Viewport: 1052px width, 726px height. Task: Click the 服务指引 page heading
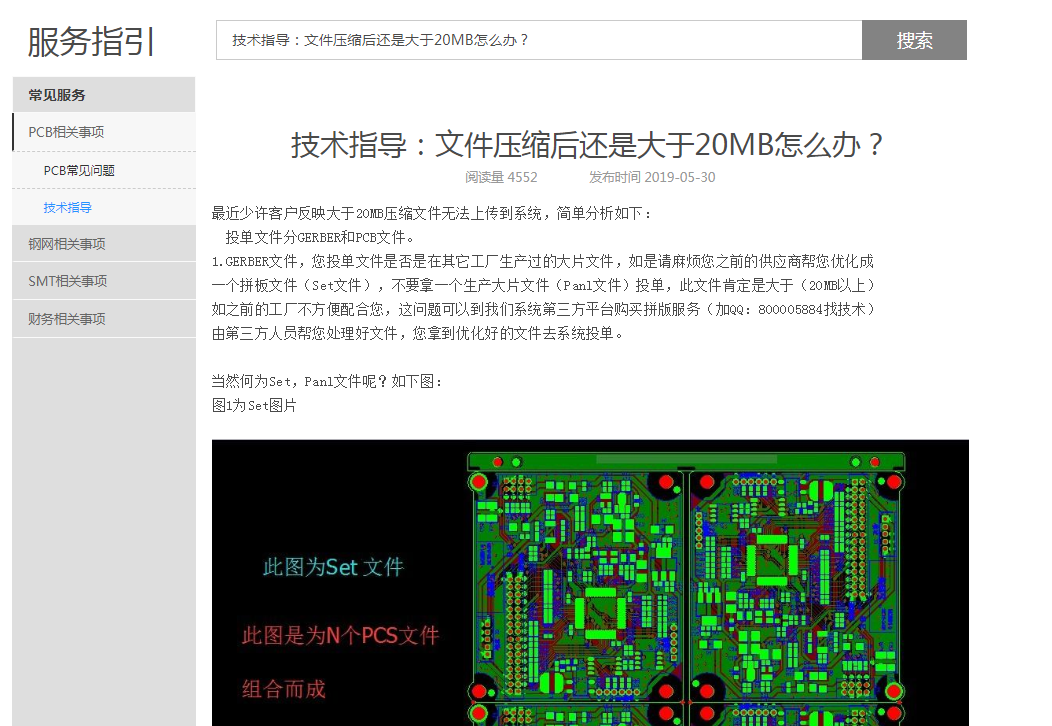pyautogui.click(x=91, y=42)
